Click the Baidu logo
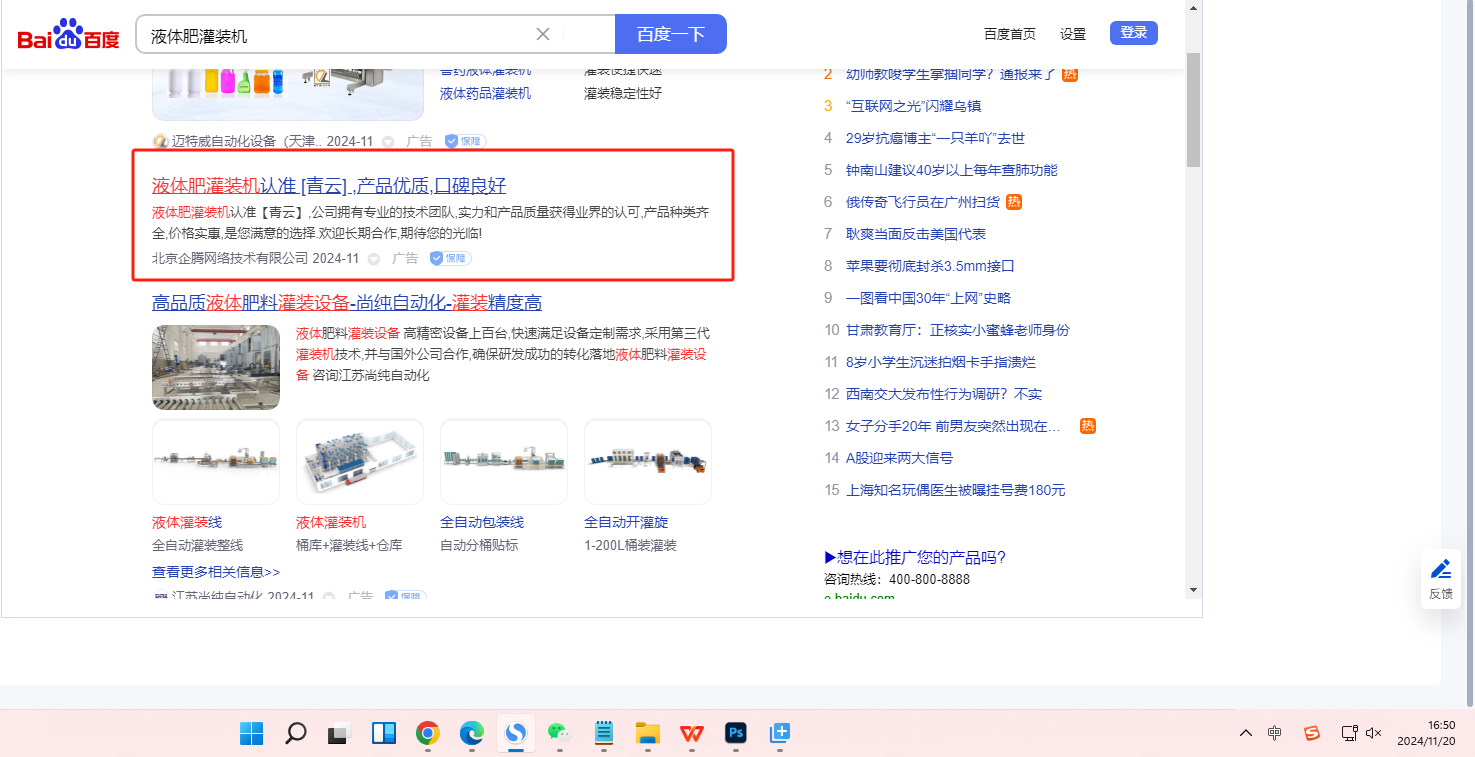Screen dimensions: 1475x757 coord(68,35)
